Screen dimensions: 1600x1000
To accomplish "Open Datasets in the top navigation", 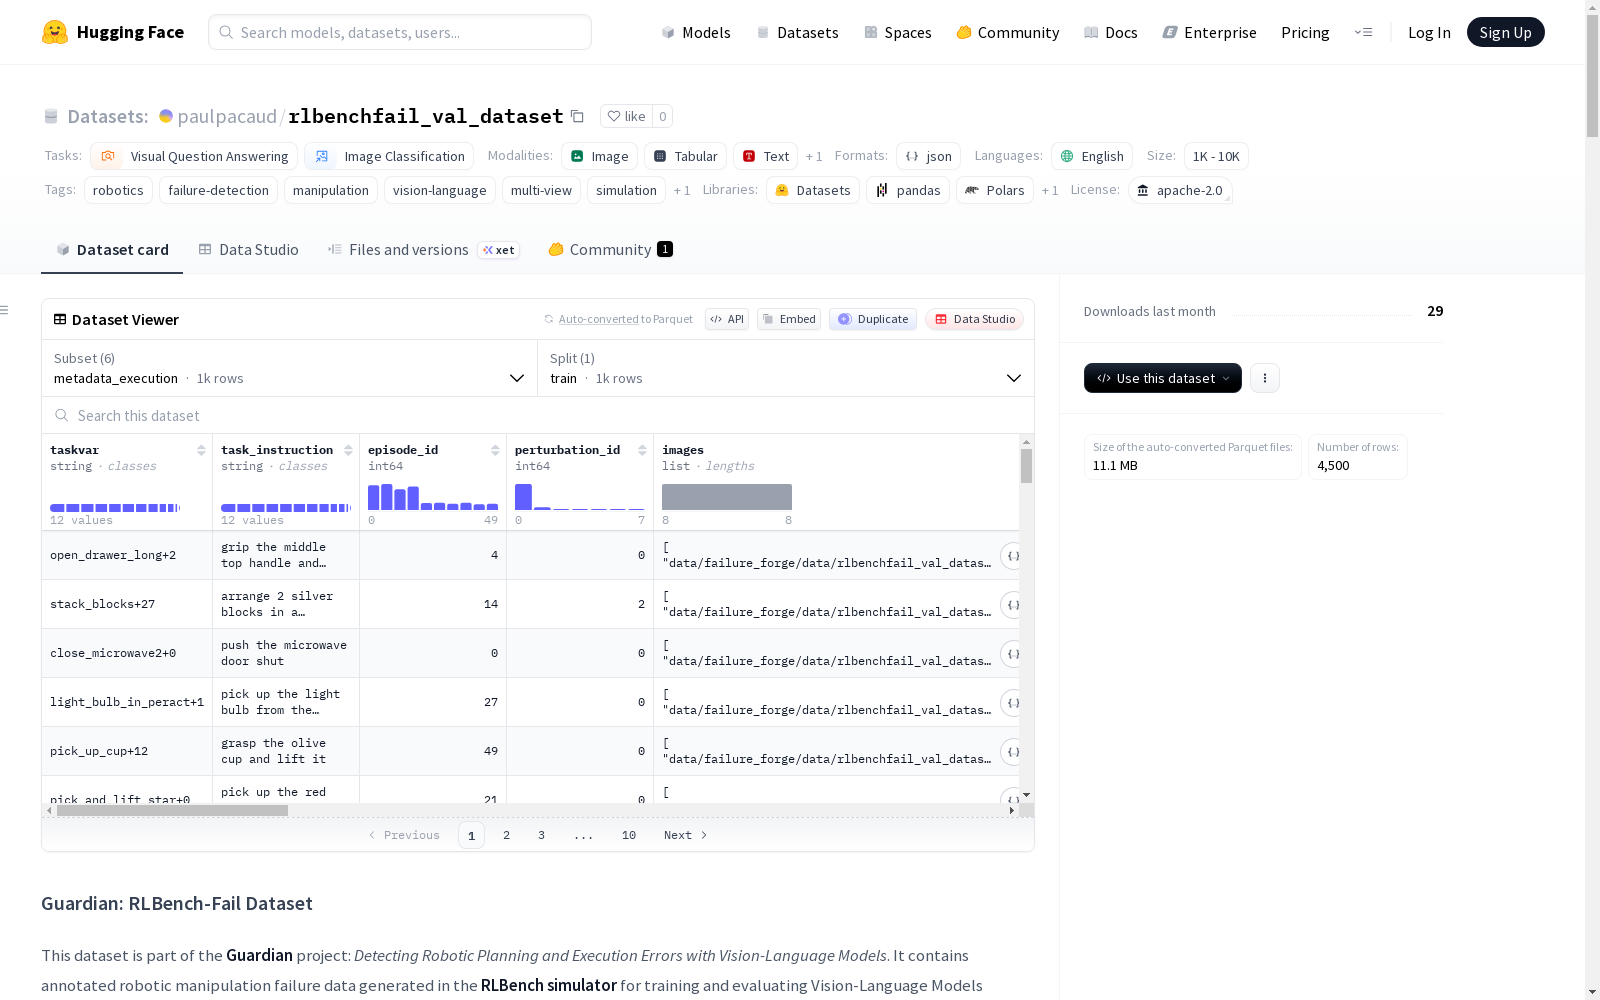I will [797, 32].
